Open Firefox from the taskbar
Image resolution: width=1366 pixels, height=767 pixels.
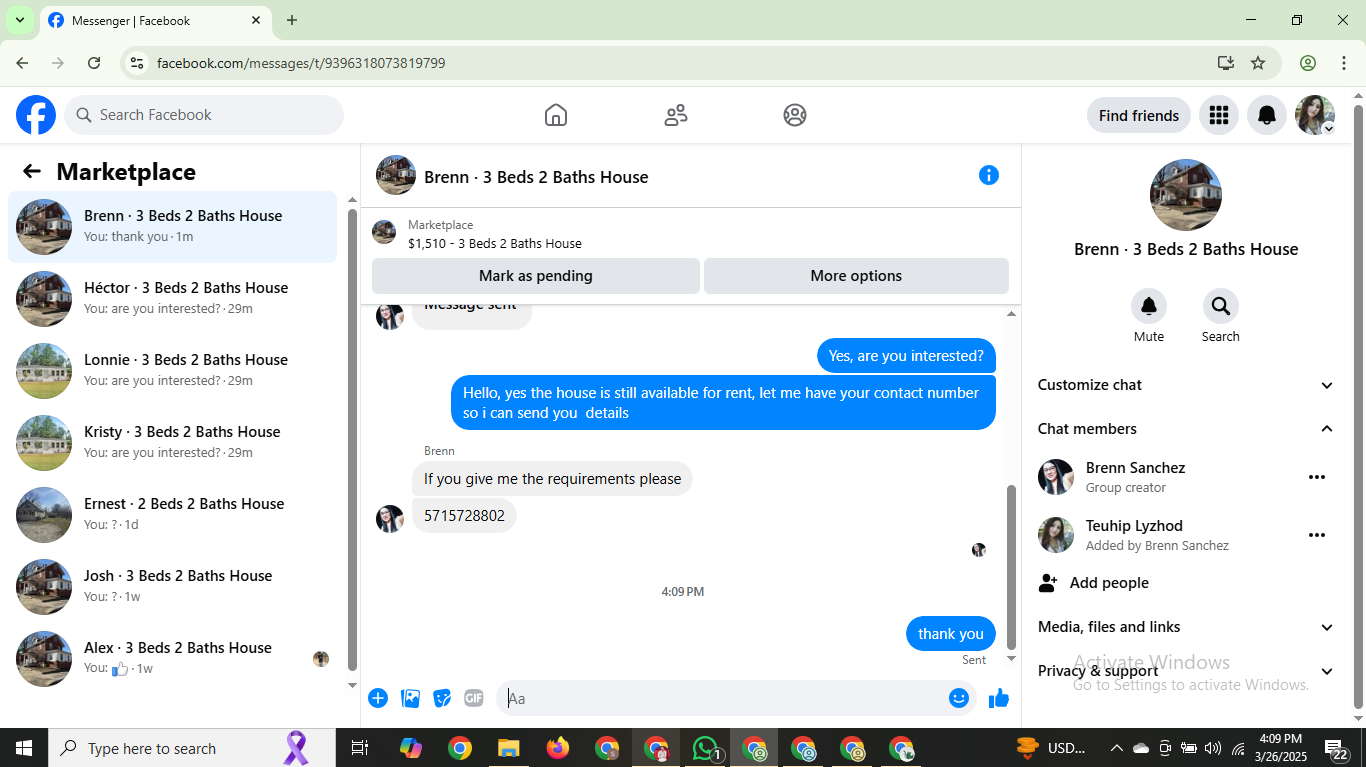pyautogui.click(x=558, y=748)
